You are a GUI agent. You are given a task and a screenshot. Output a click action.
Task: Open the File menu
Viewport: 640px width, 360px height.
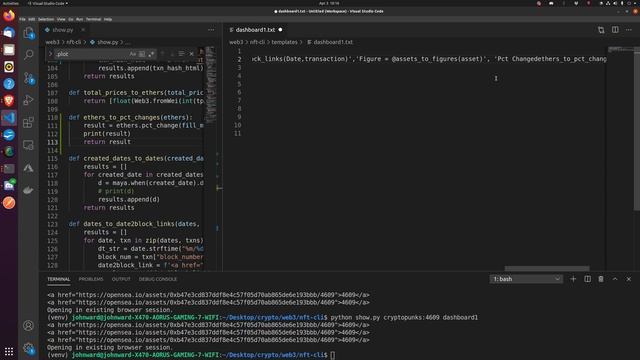pyautogui.click(x=22, y=19)
